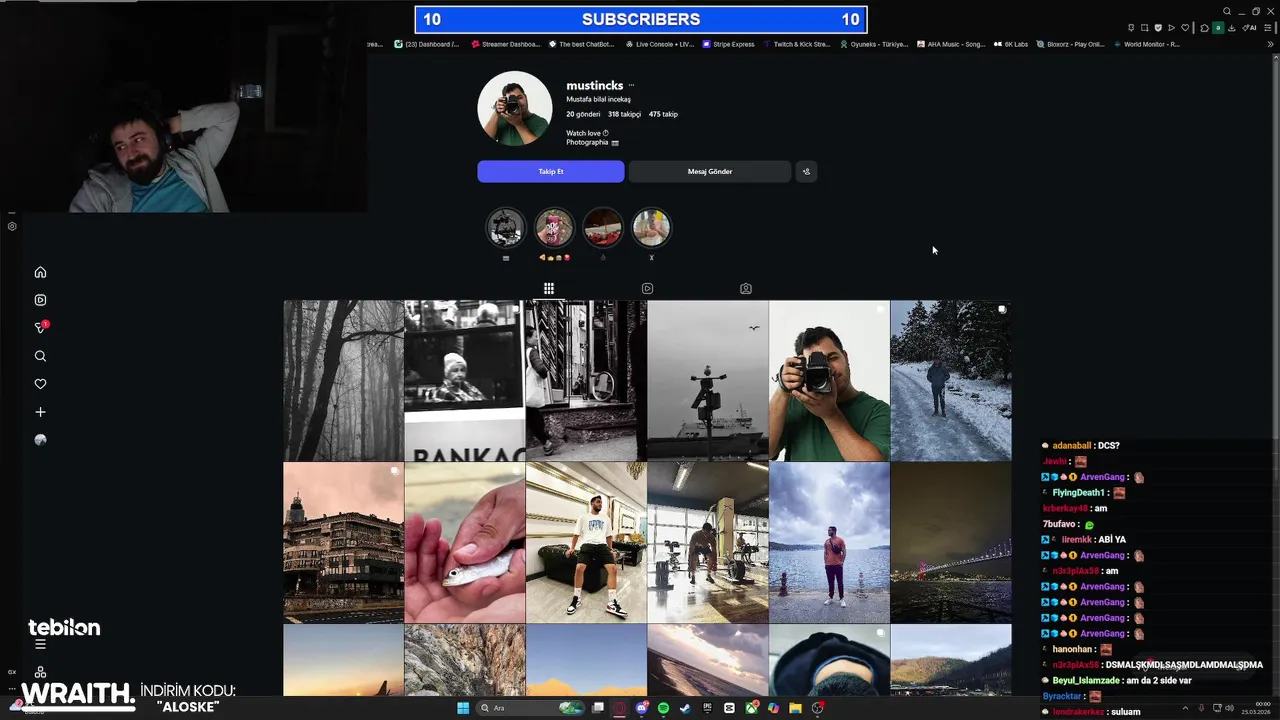Open the 6K Labs bookmark

[x=1011, y=44]
